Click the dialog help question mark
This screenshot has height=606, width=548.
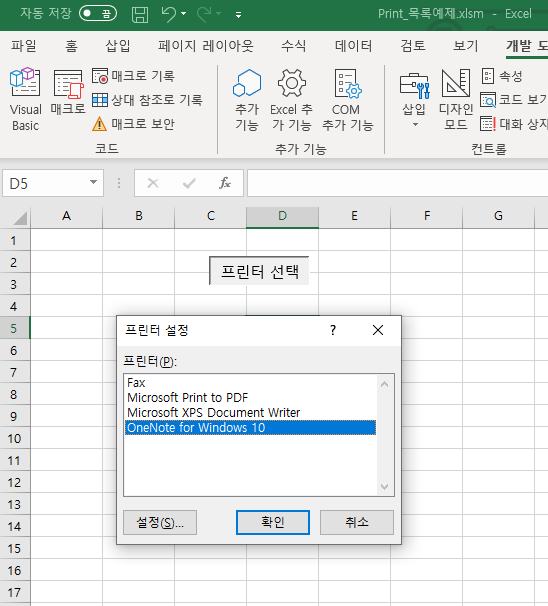click(x=333, y=330)
